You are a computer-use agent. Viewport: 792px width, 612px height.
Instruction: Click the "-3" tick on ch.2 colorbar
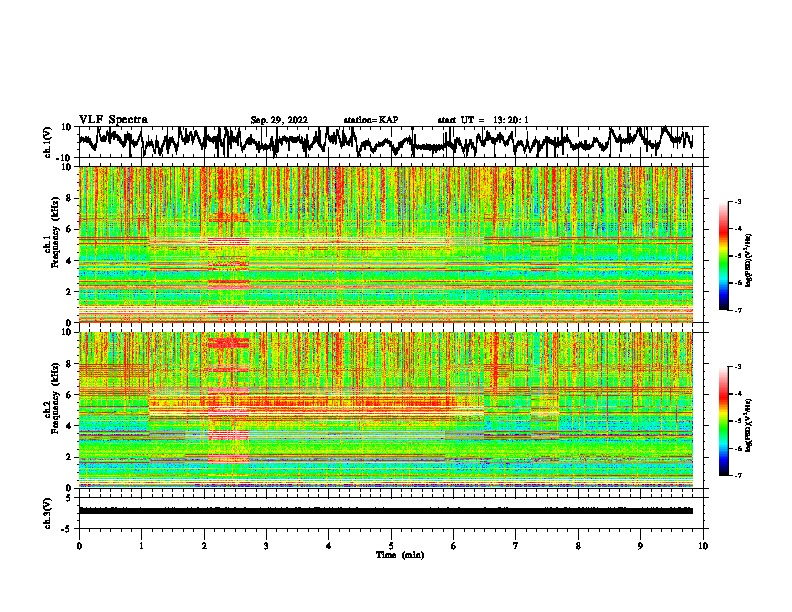point(737,367)
